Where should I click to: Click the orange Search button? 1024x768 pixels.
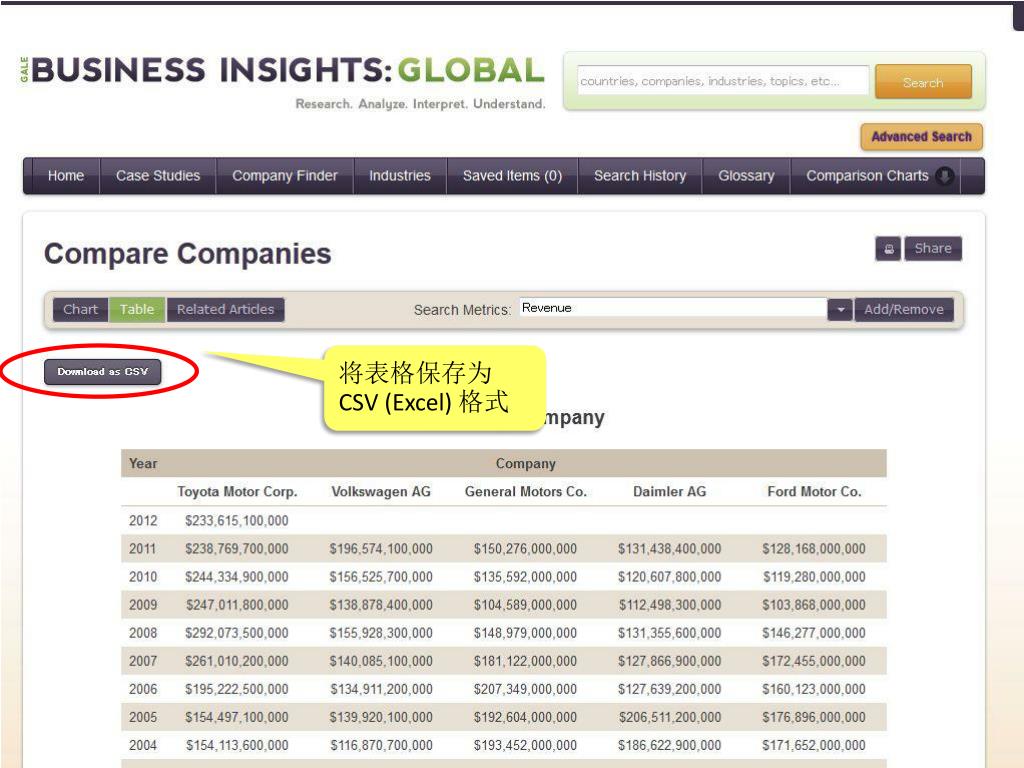(x=923, y=82)
